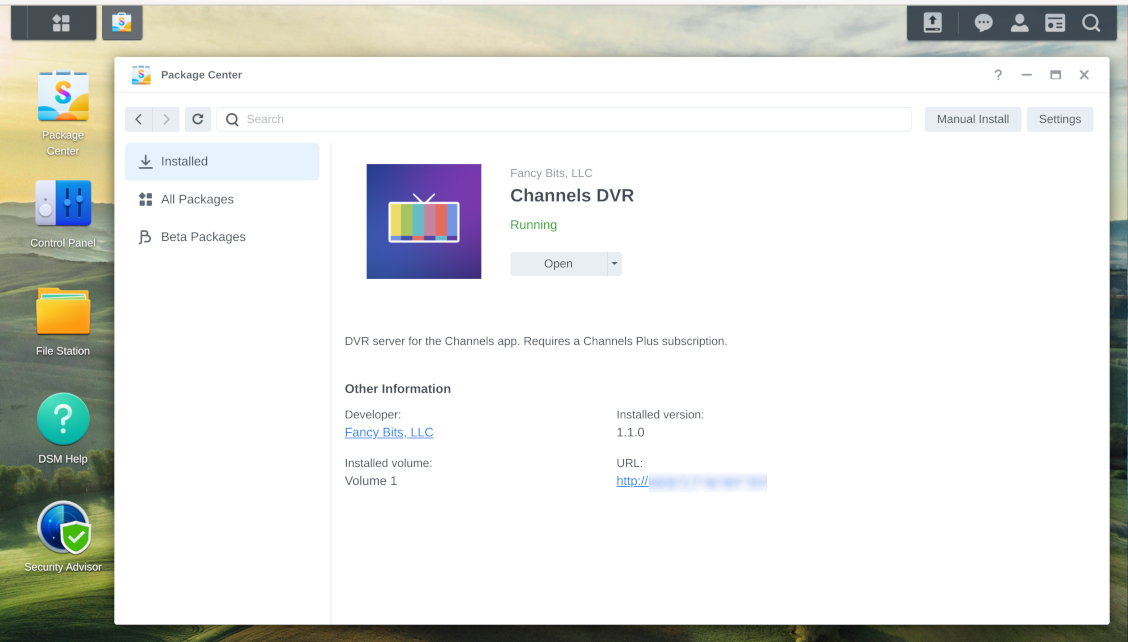Refresh the Package Center list
This screenshot has width=1128, height=642.
click(198, 119)
